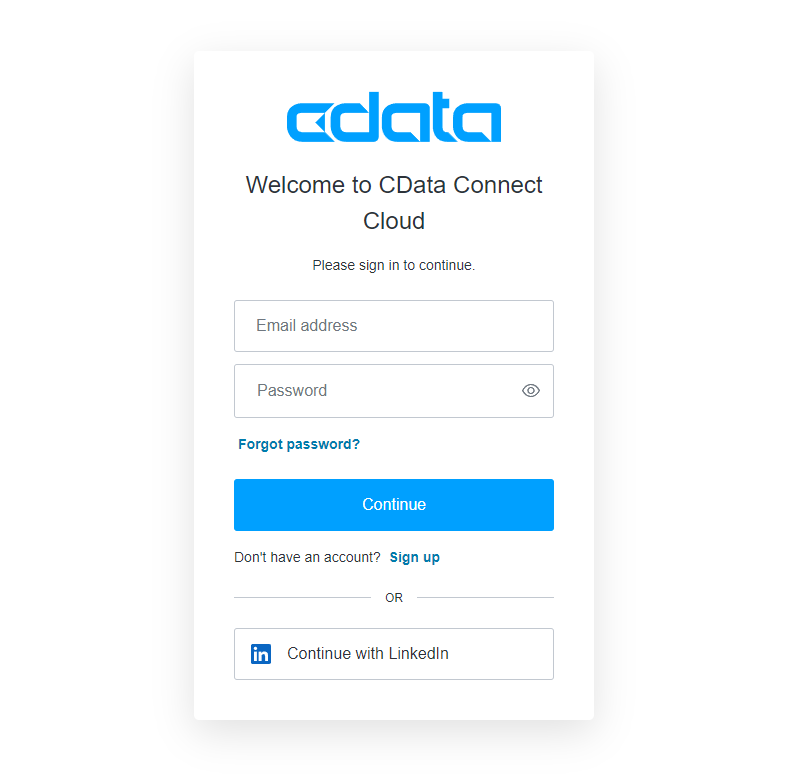This screenshot has height=776, width=788.
Task: Select Continue with LinkedIn button
Action: click(393, 654)
